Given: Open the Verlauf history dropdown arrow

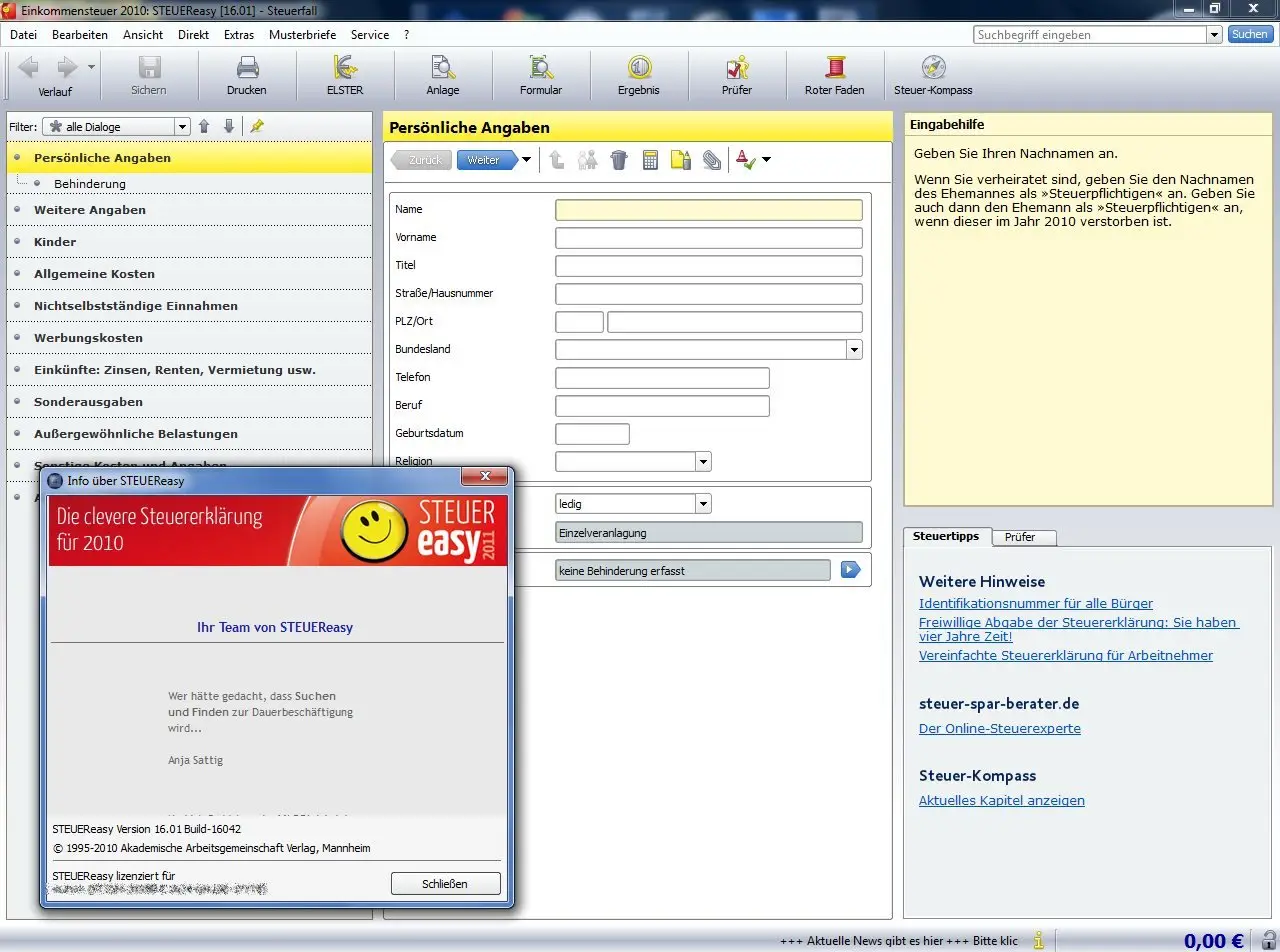Looking at the screenshot, I should (91, 67).
